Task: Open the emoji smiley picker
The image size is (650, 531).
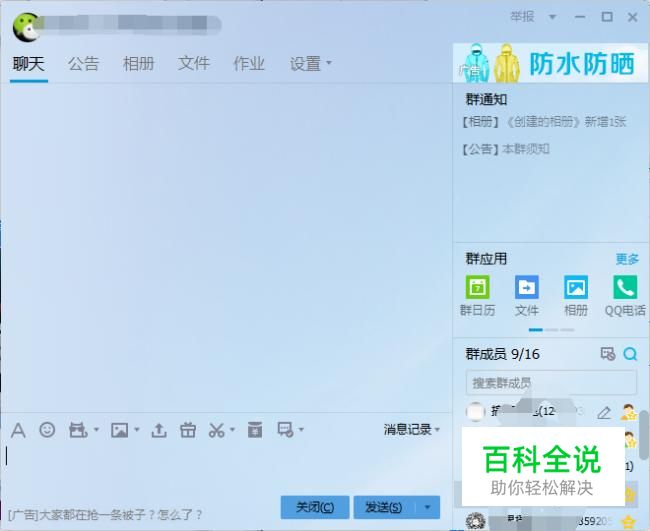Action: click(47, 430)
